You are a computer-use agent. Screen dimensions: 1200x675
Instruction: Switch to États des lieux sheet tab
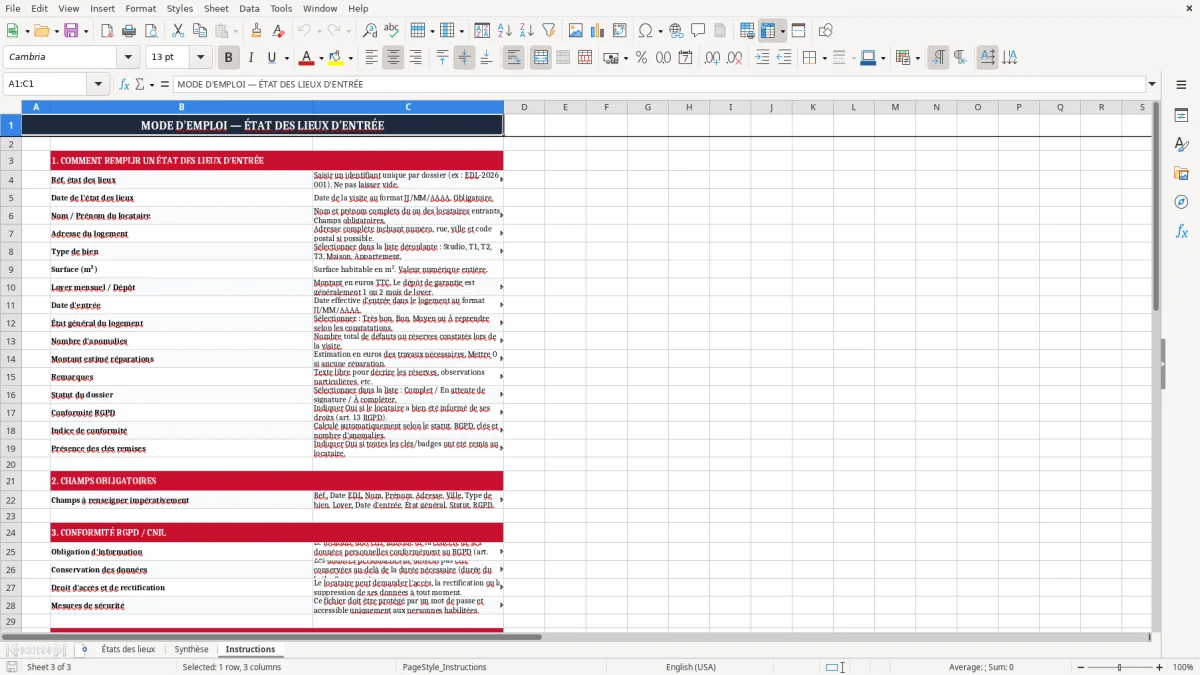[x=128, y=649]
